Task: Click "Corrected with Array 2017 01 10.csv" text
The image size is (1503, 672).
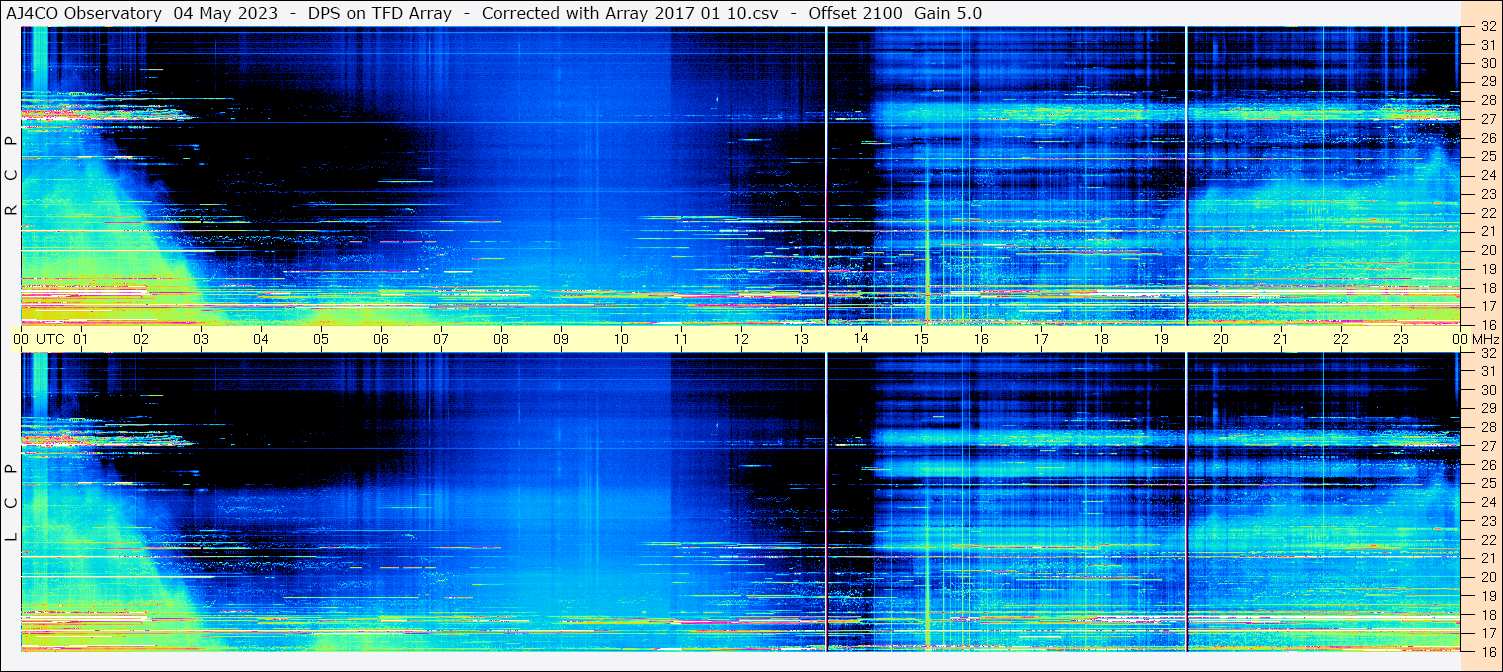Action: (x=631, y=13)
